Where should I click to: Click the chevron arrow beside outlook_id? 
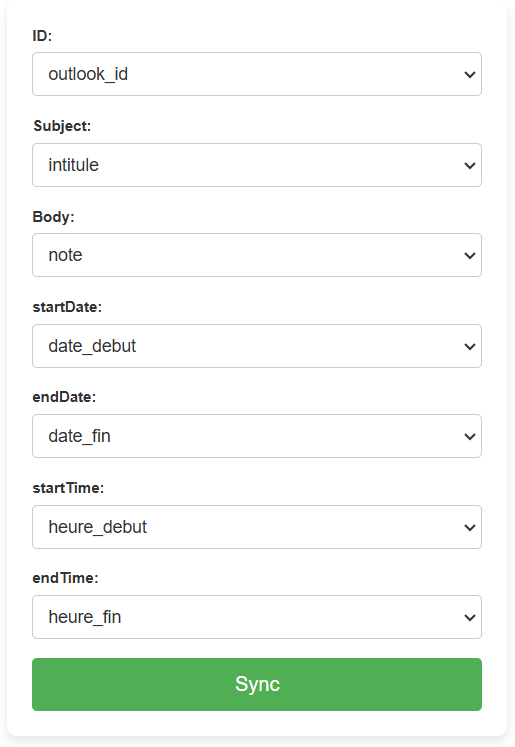(470, 75)
